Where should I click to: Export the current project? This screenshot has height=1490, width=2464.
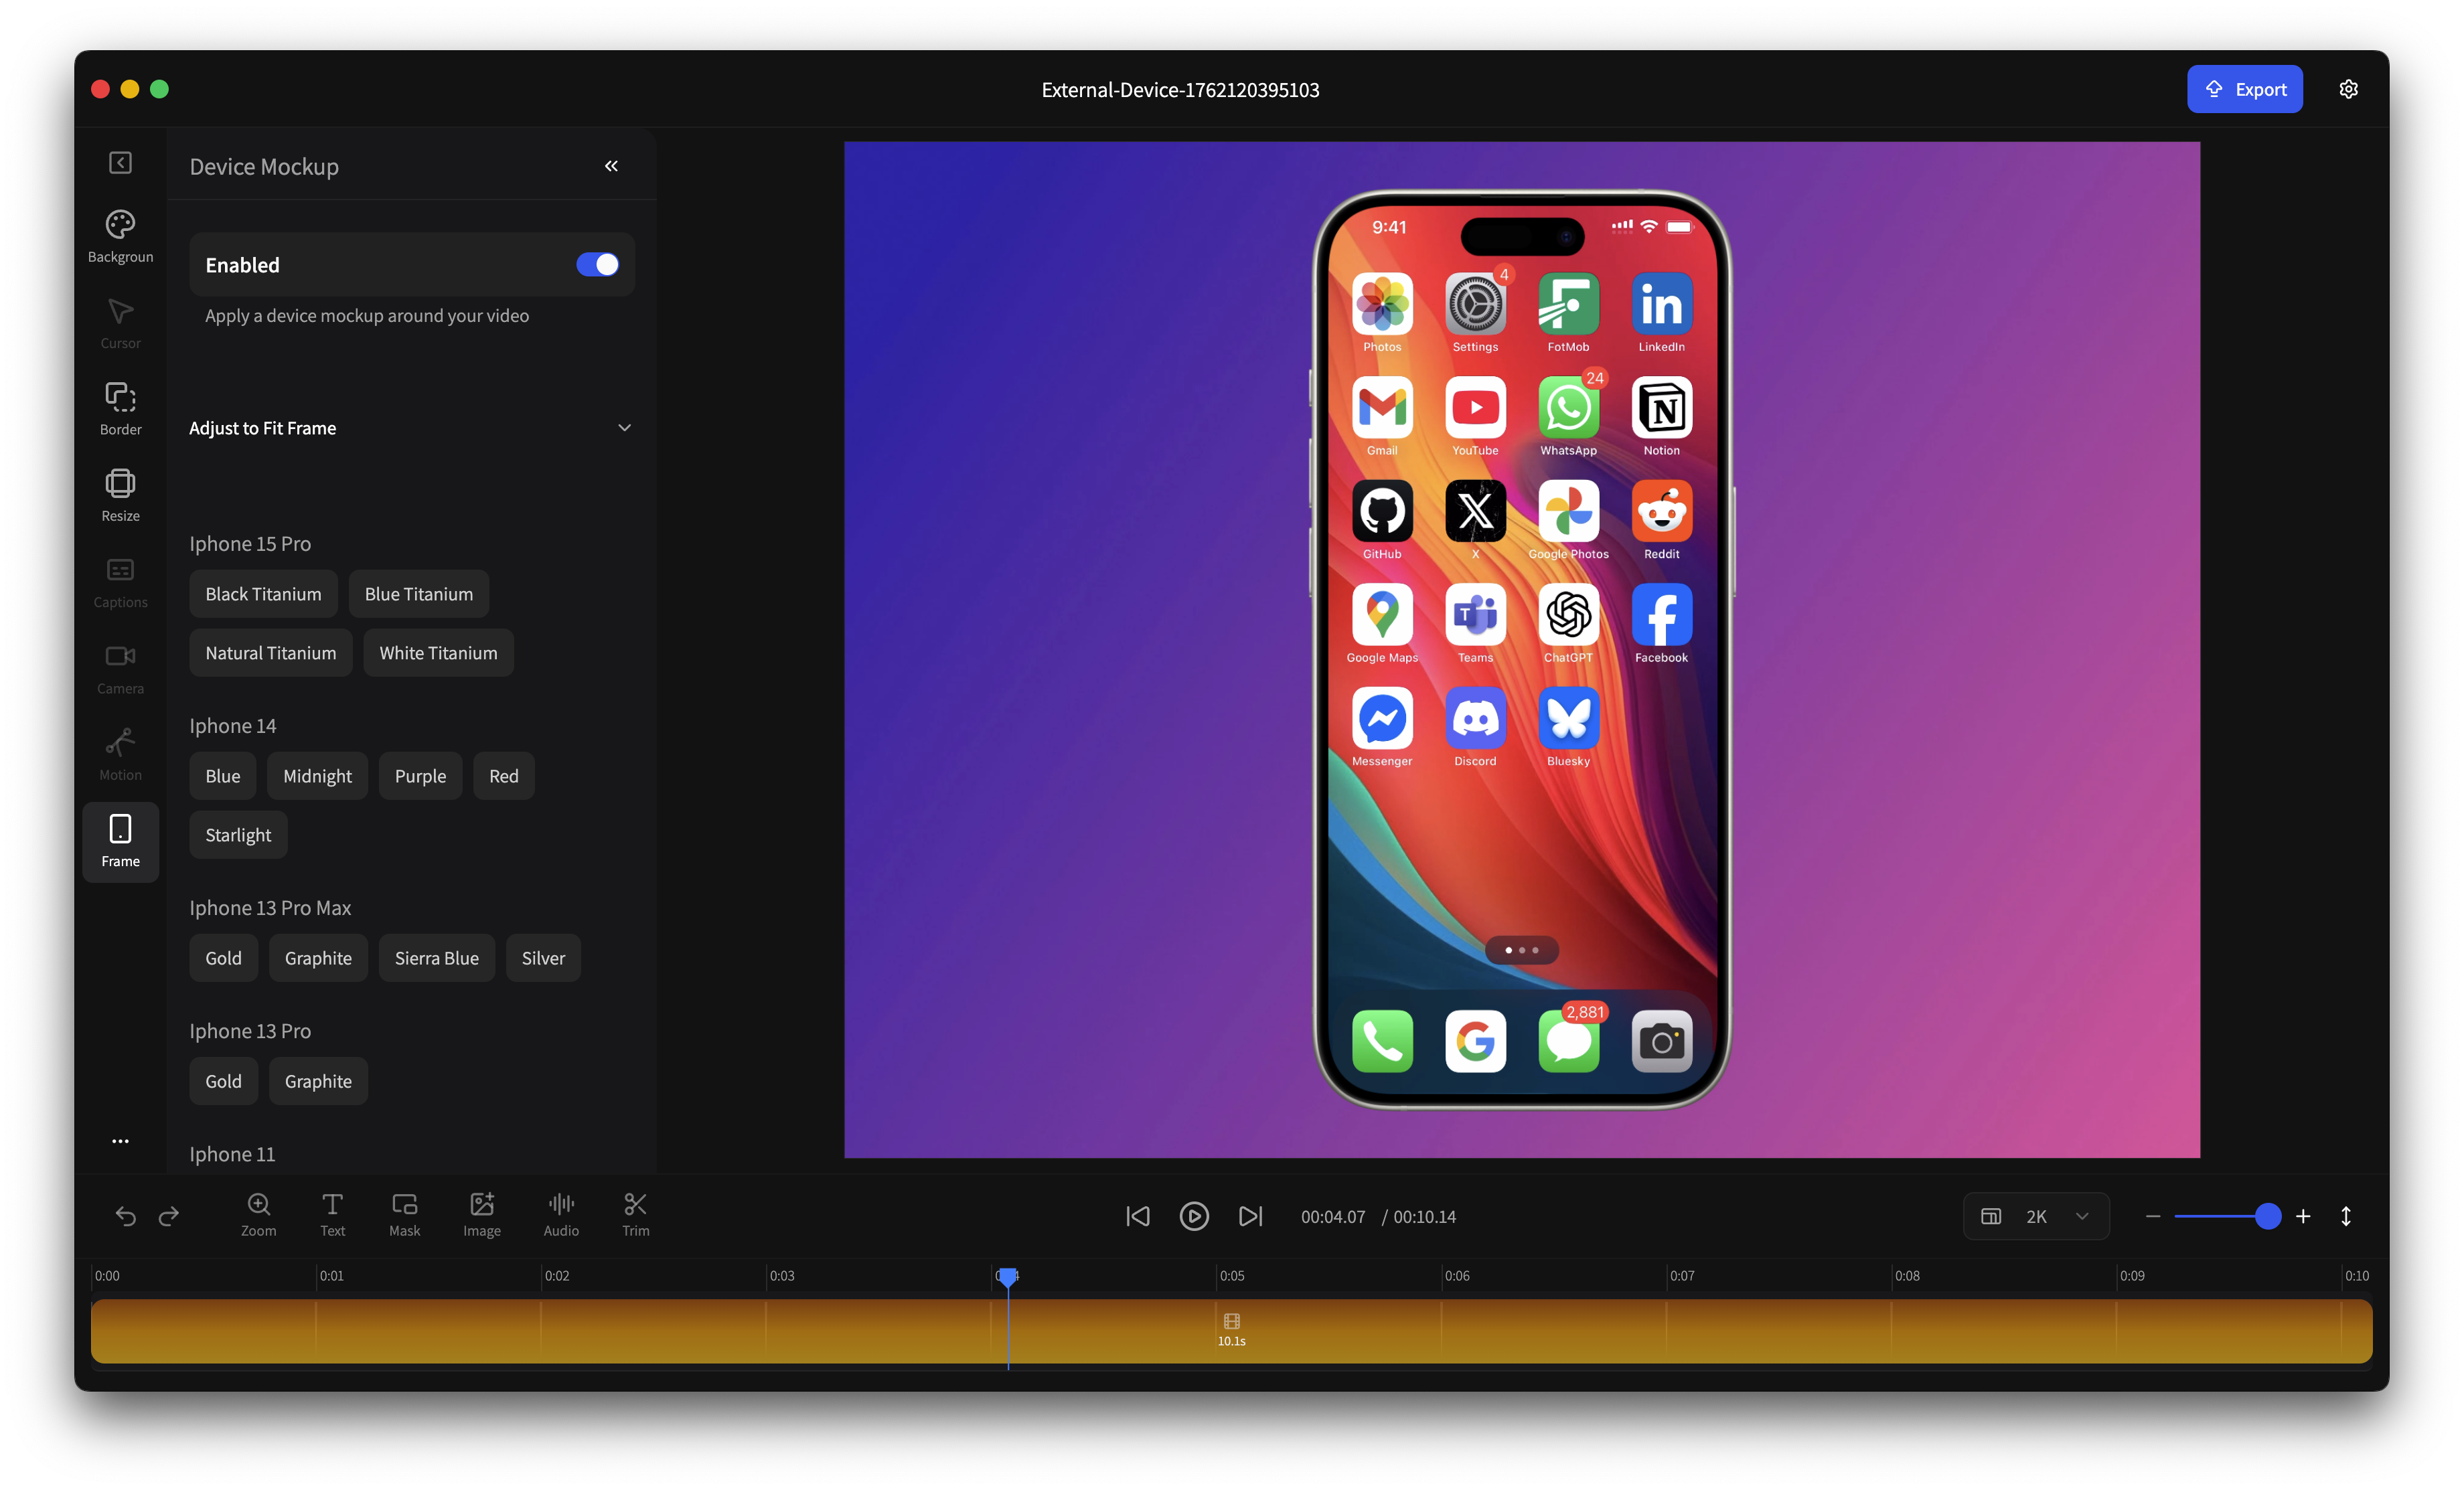click(x=2245, y=89)
